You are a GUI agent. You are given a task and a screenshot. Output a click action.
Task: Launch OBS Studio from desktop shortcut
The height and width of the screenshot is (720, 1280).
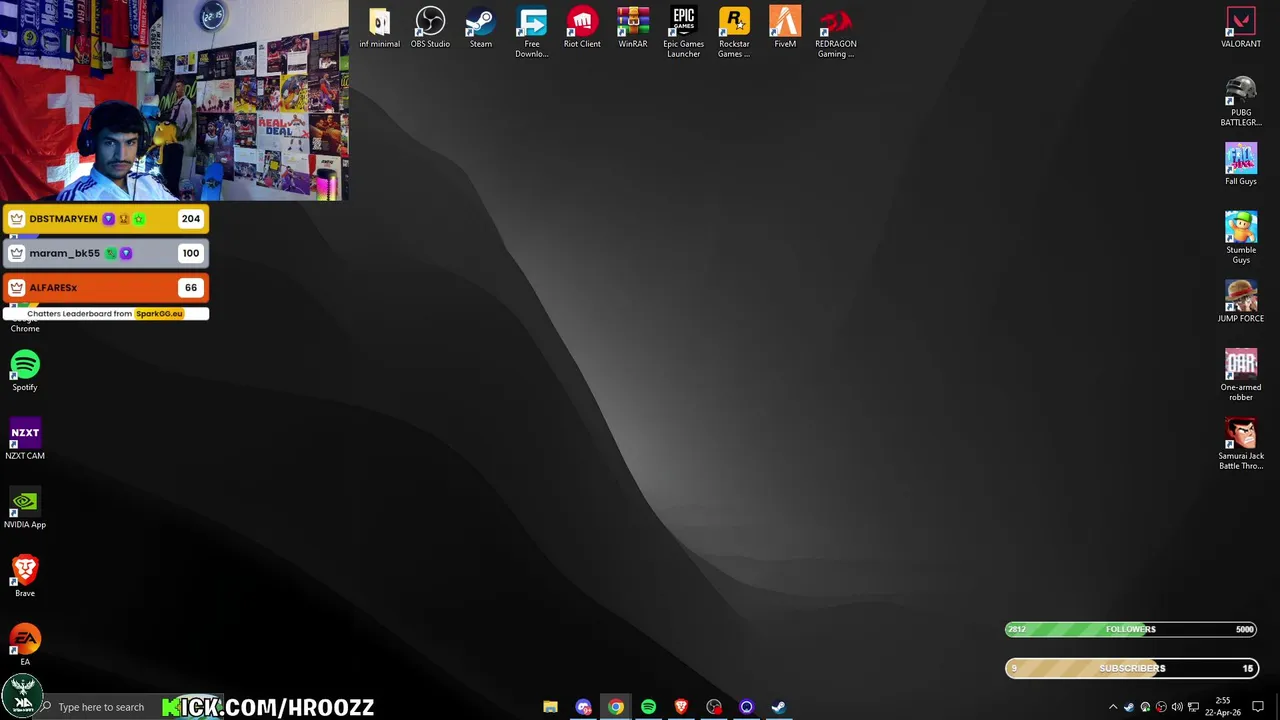(x=430, y=28)
